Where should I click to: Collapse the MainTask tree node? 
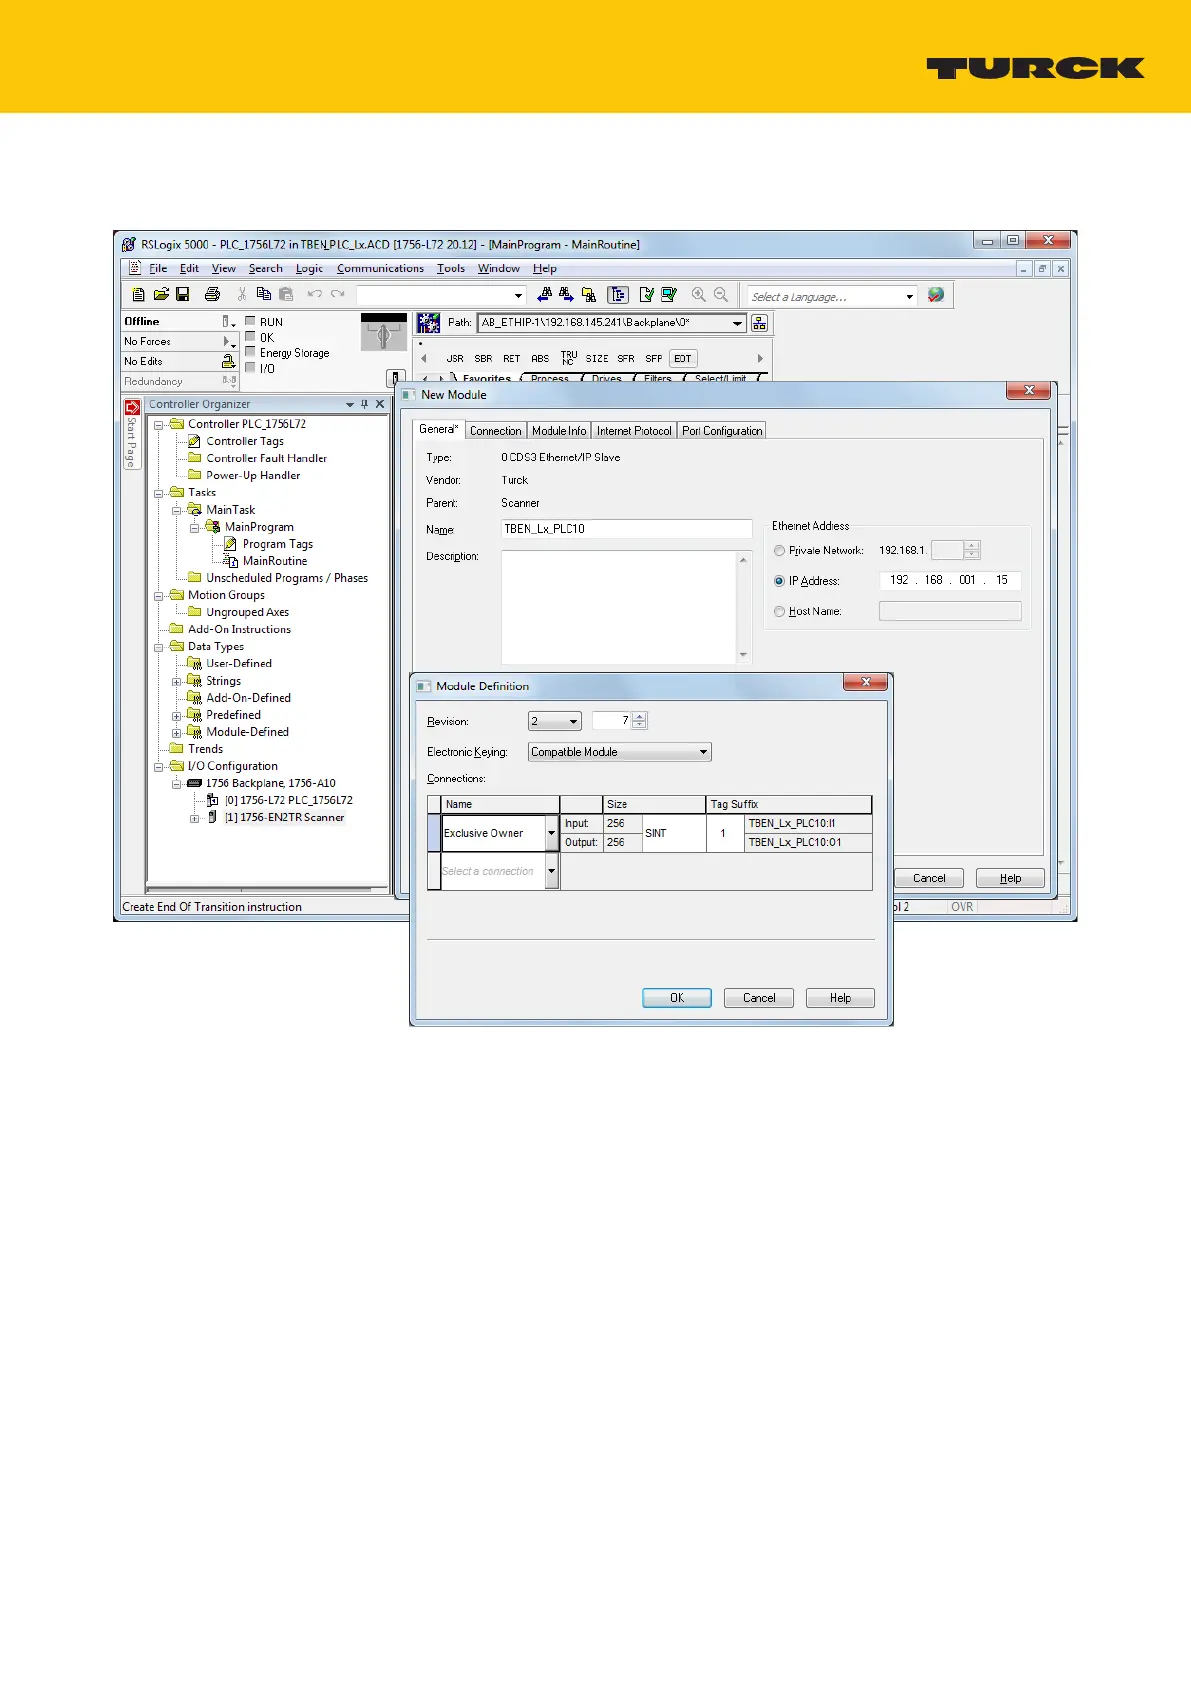(177, 510)
